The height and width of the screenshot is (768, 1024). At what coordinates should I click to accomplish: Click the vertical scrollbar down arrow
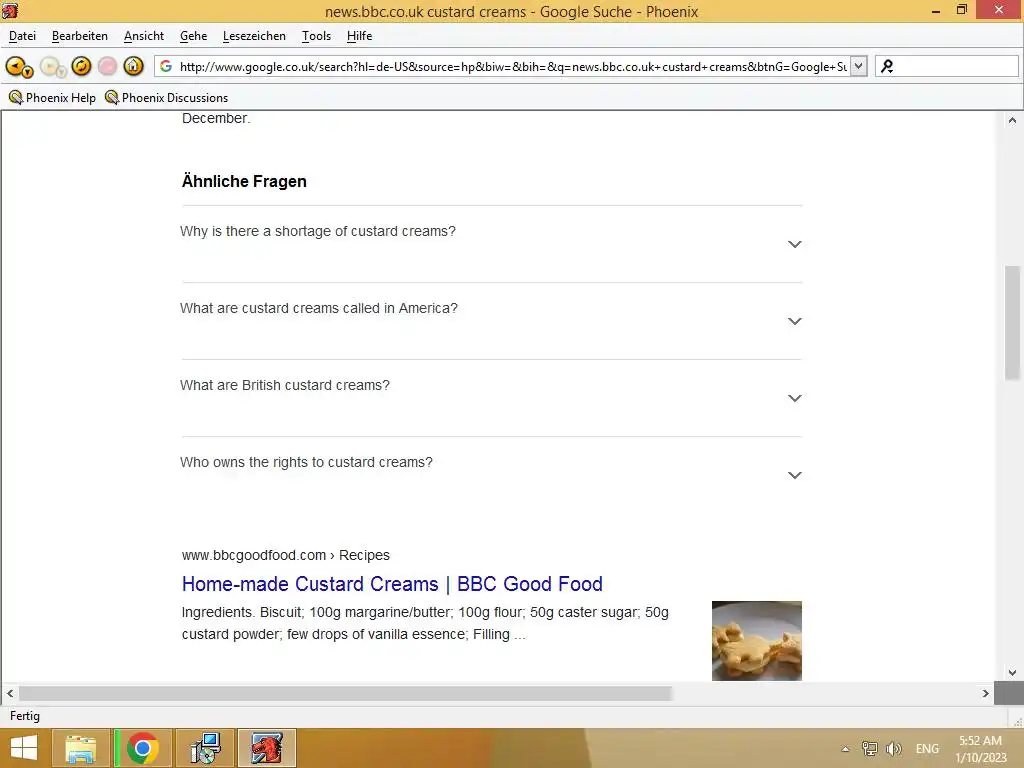1012,673
